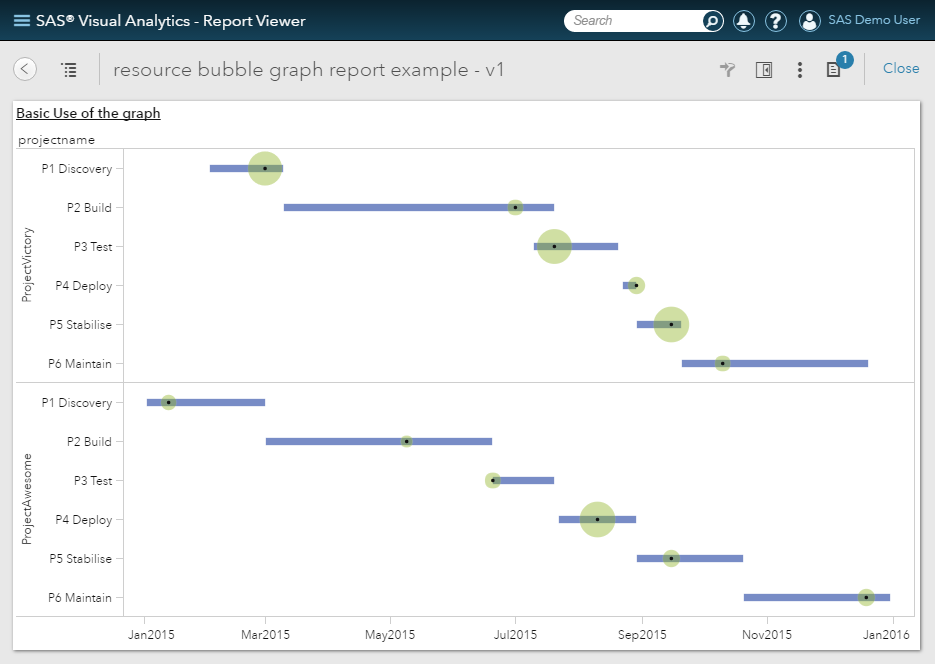
Task: Click the notification bell icon
Action: [x=743, y=20]
